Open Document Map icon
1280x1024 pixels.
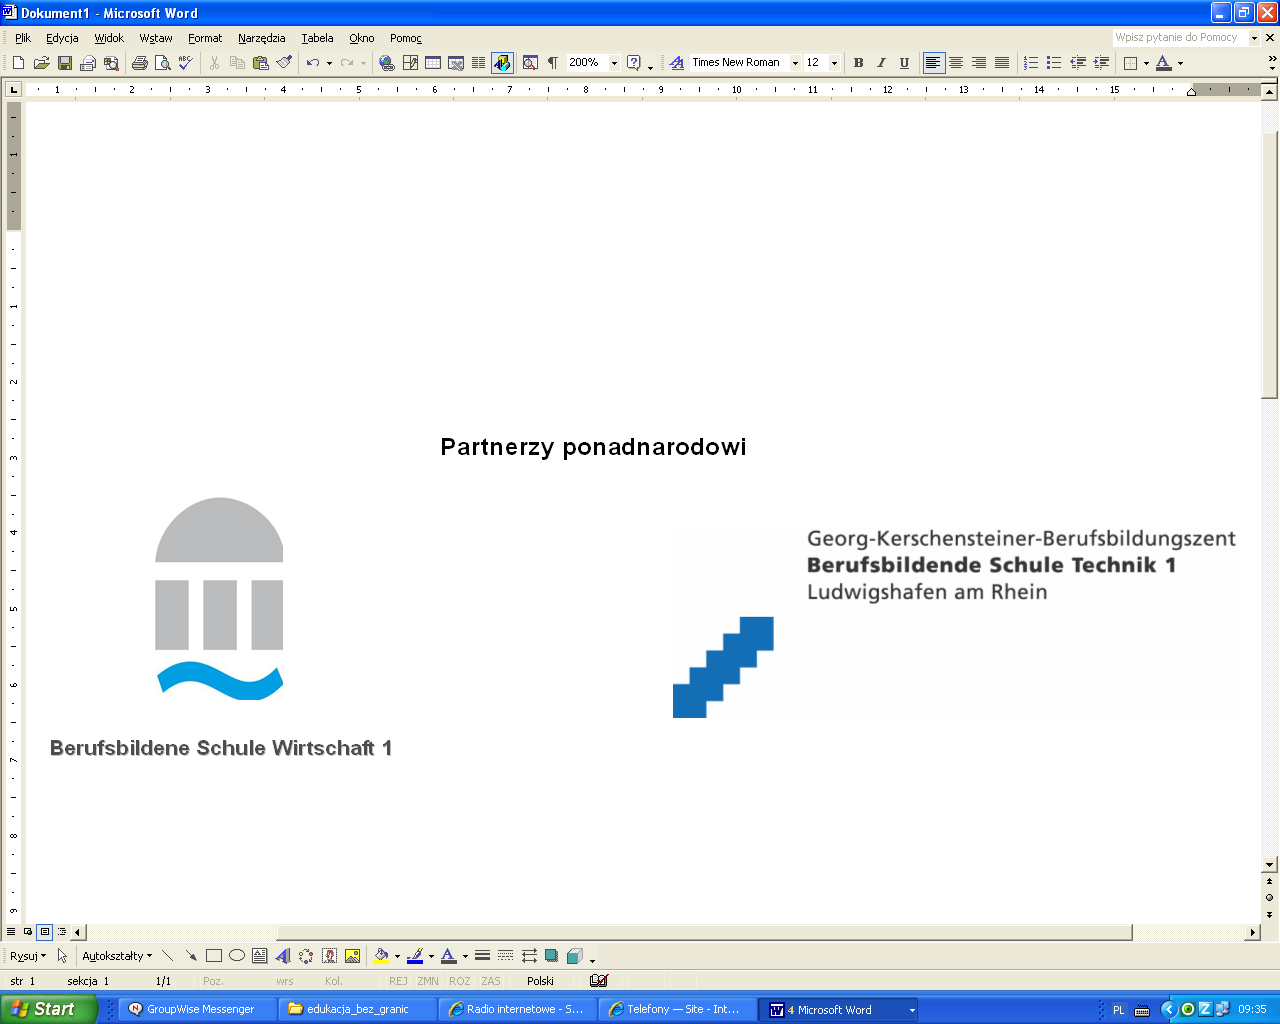(530, 63)
